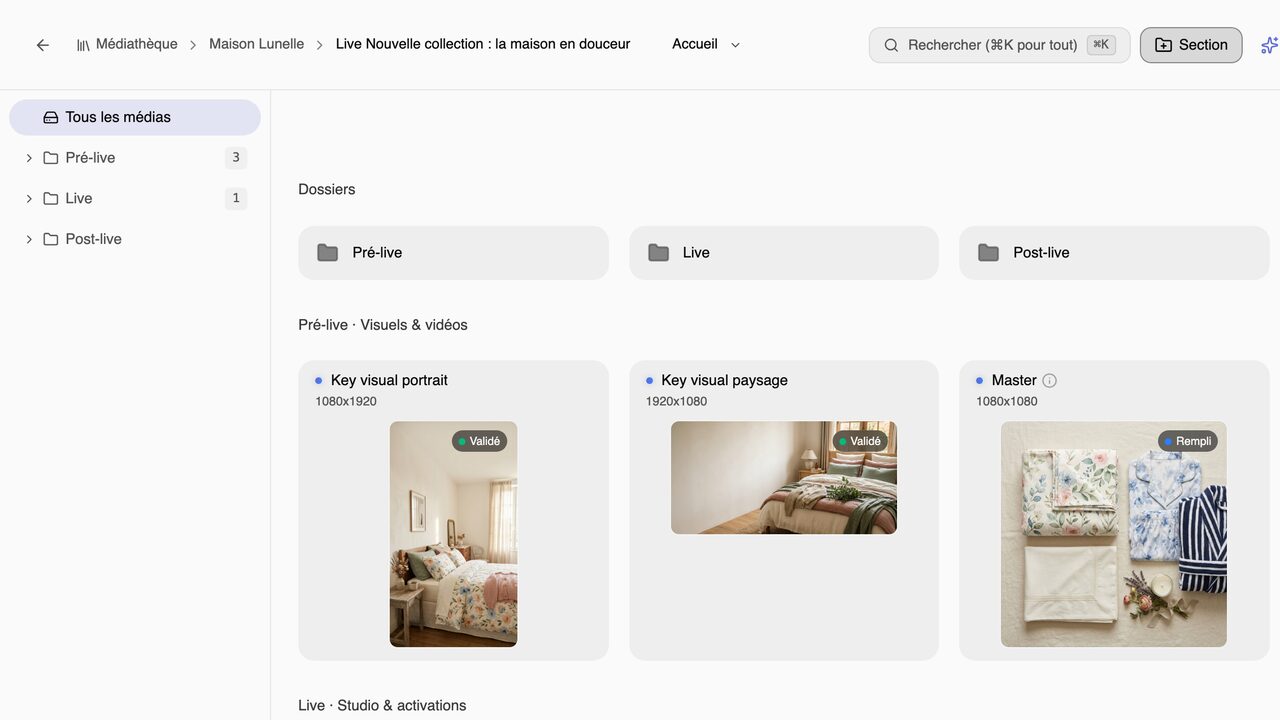
Task: Click the info icon next to Master
Action: 1049,380
